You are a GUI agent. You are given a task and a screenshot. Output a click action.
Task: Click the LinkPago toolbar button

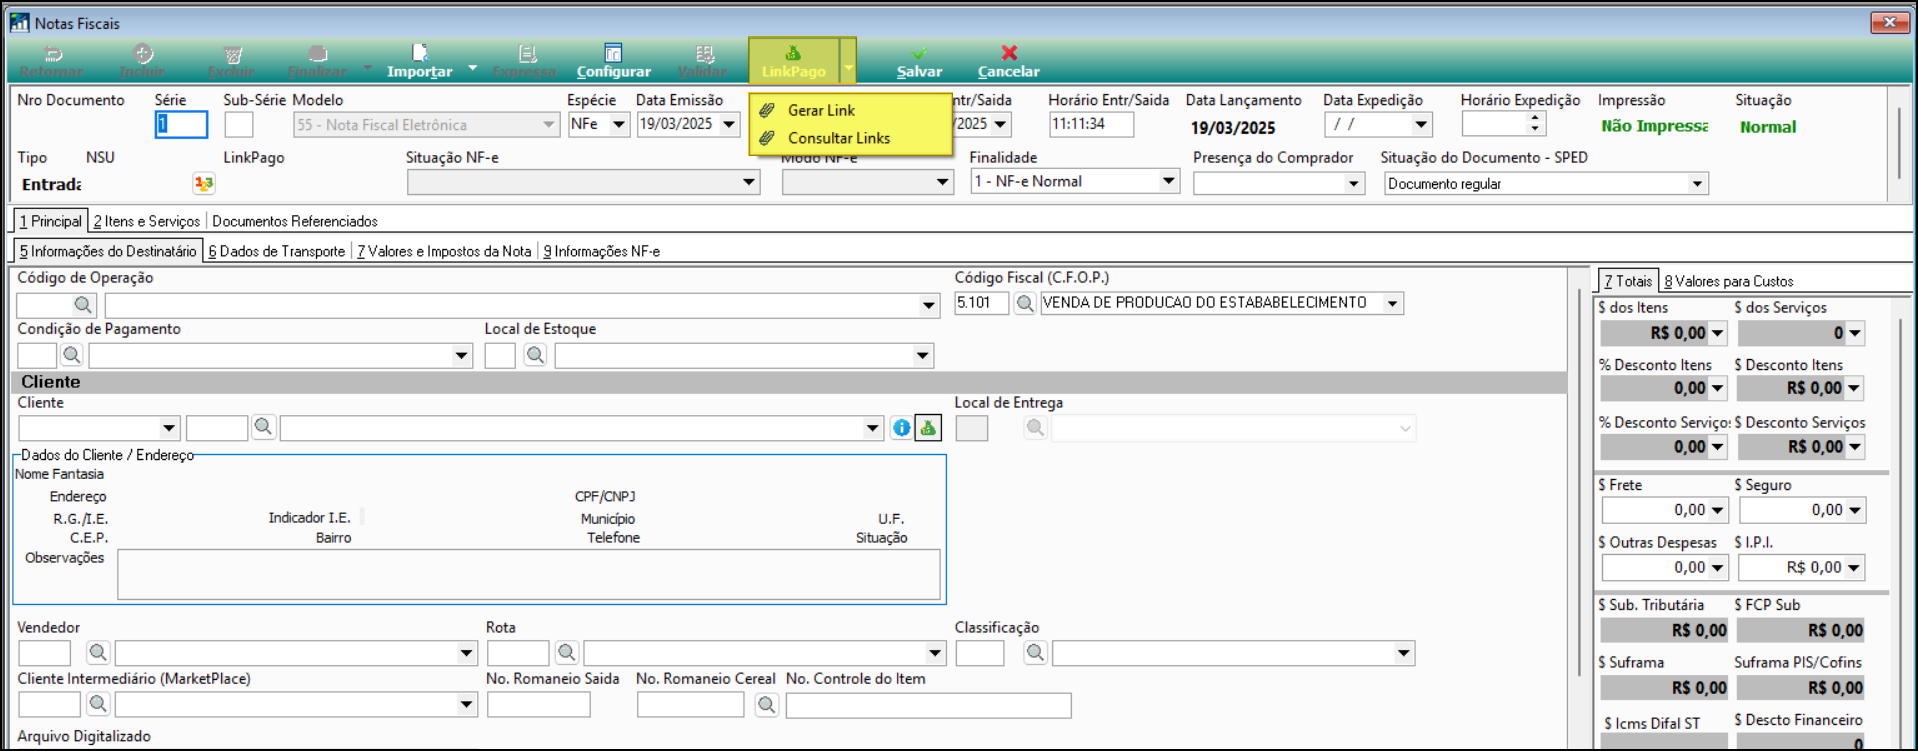(x=793, y=60)
